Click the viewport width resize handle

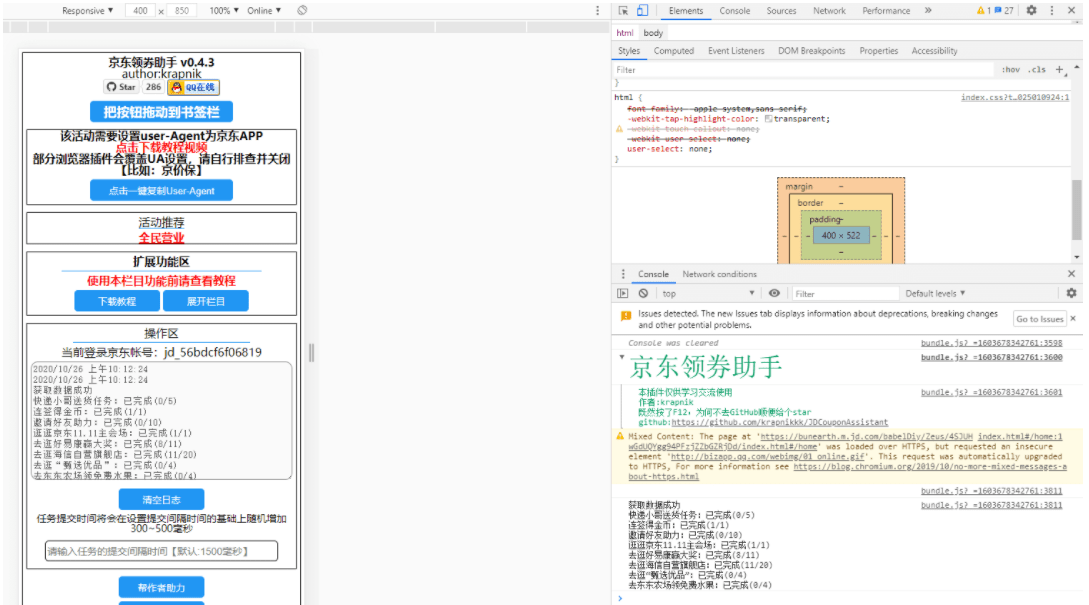[x=311, y=353]
